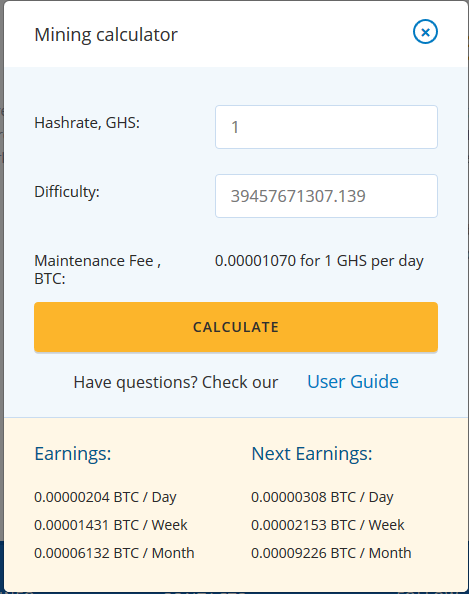The image size is (469, 594).
Task: Select the 0.00000308 BTC / Day next earnings
Action: pos(322,497)
